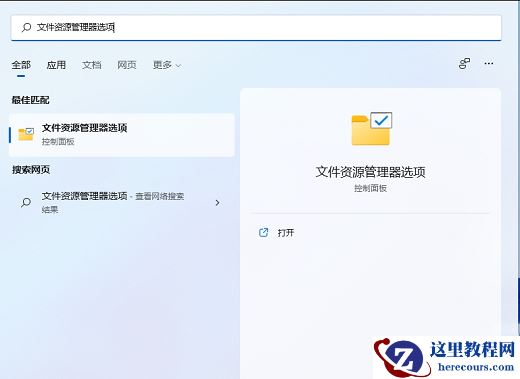Click the open external icon beside 打开
The width and height of the screenshot is (520, 379).
tap(263, 232)
